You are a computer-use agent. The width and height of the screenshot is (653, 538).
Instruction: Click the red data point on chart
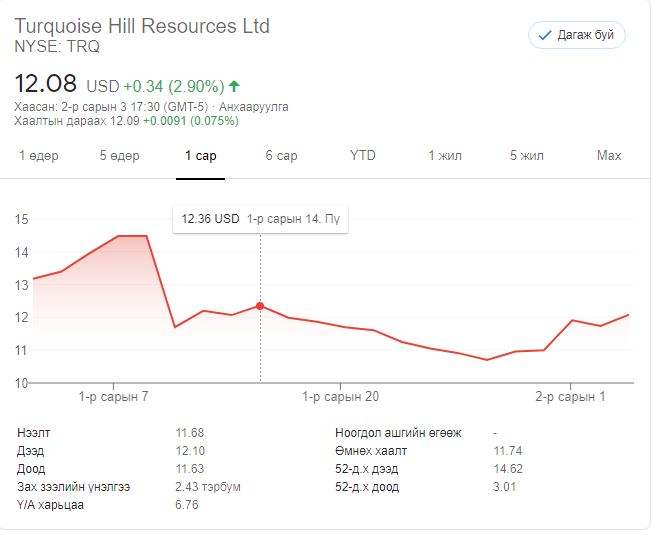pos(260,306)
